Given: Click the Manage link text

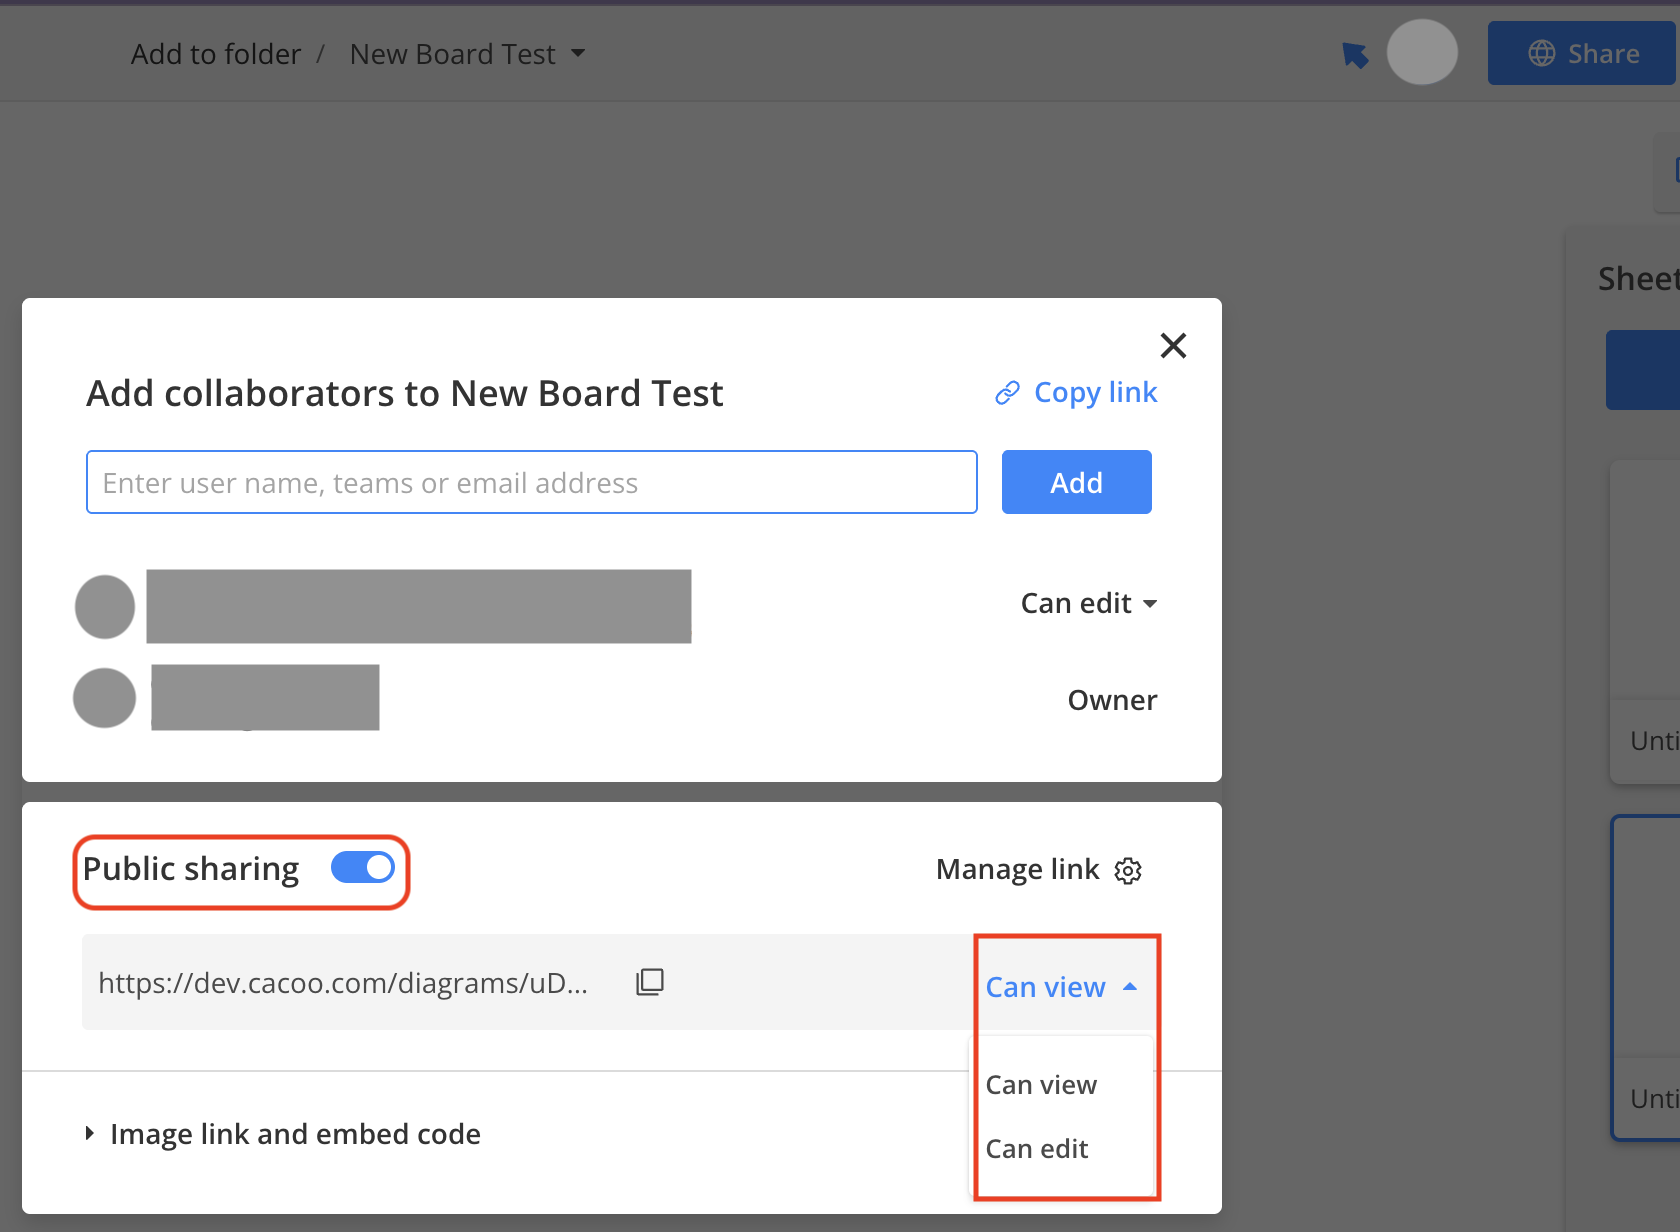Looking at the screenshot, I should click(1018, 870).
